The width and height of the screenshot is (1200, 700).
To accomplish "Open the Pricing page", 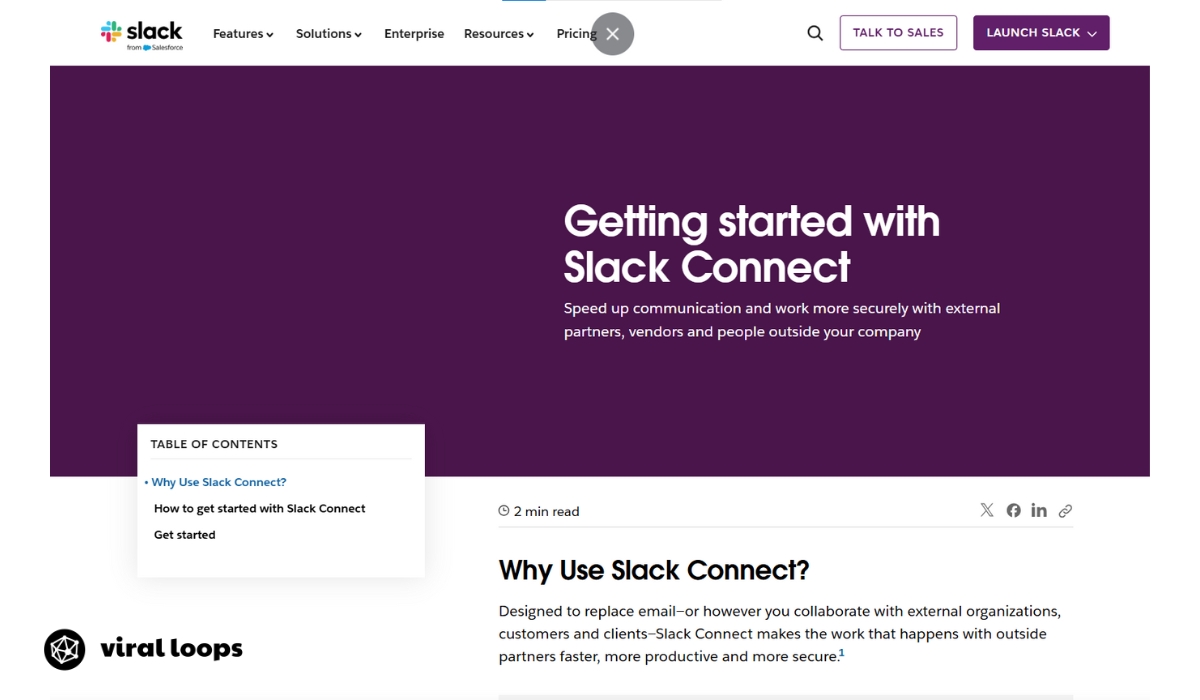I will coord(576,34).
